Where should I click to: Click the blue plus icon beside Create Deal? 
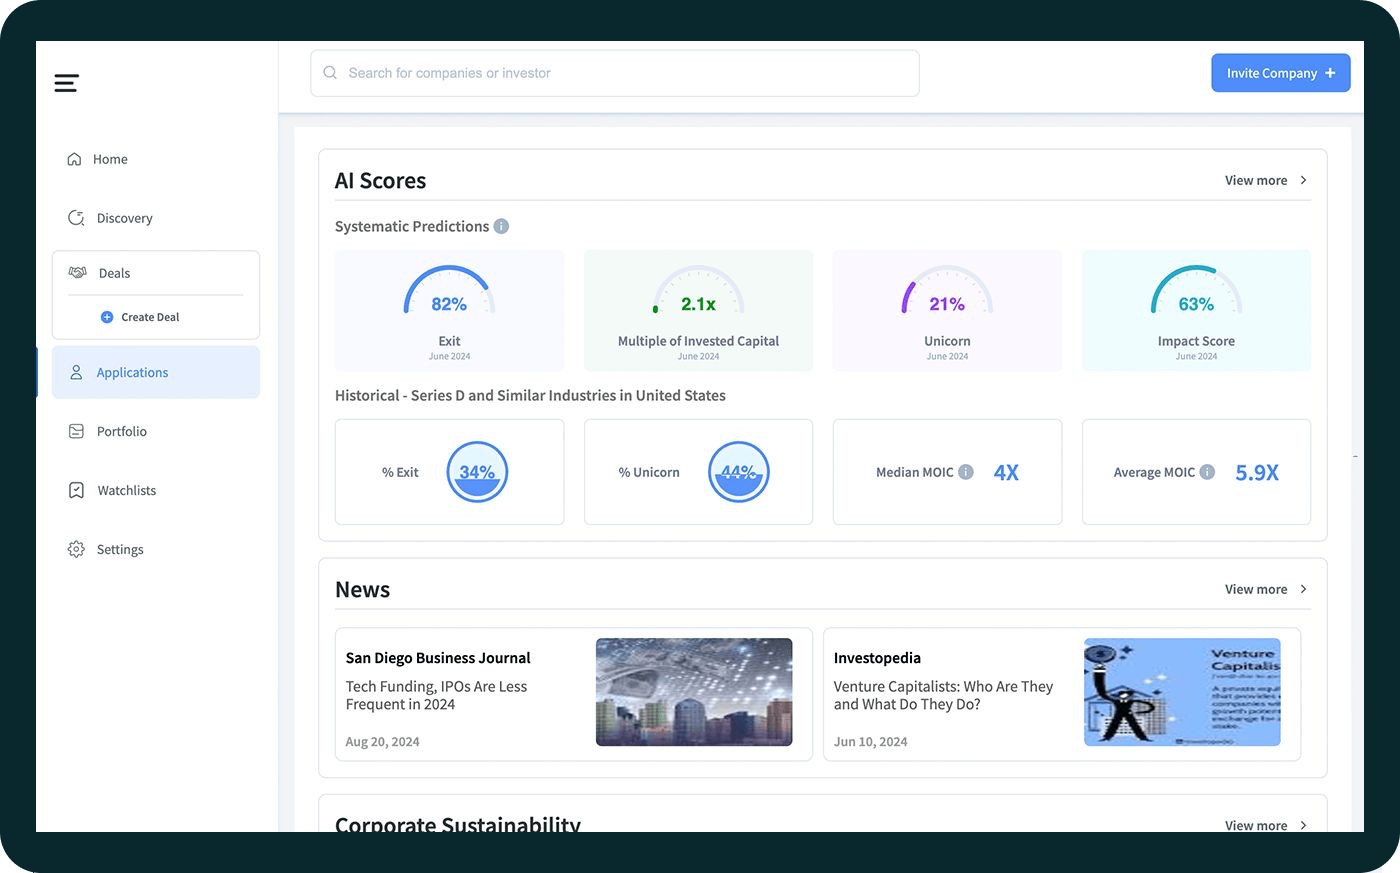[107, 317]
